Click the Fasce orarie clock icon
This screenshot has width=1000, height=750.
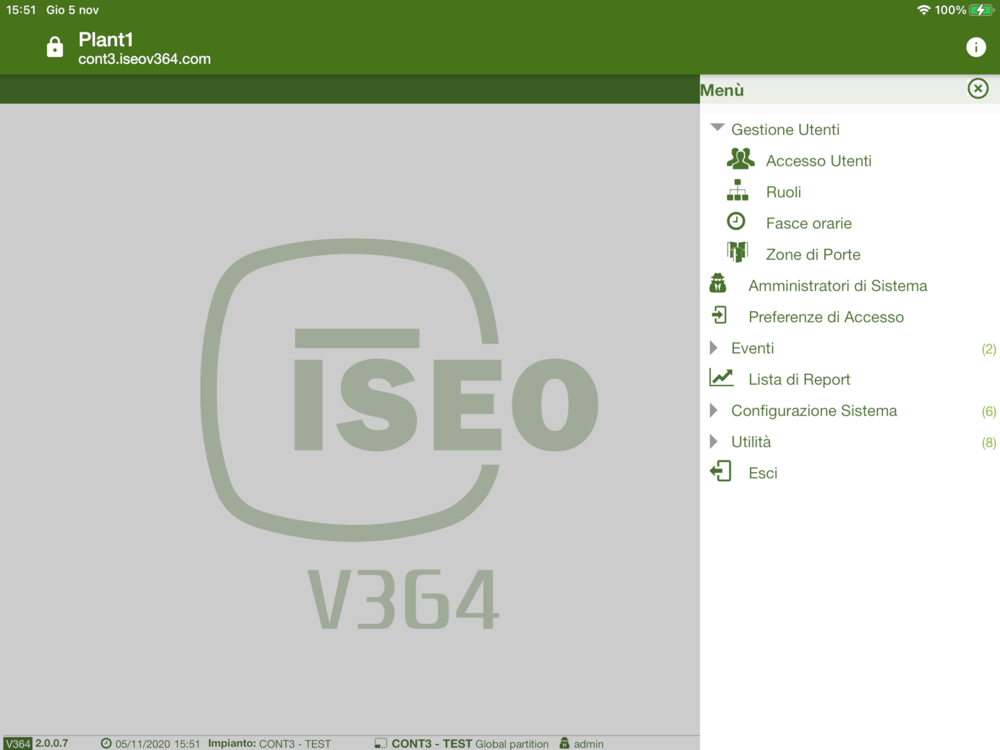(736, 221)
